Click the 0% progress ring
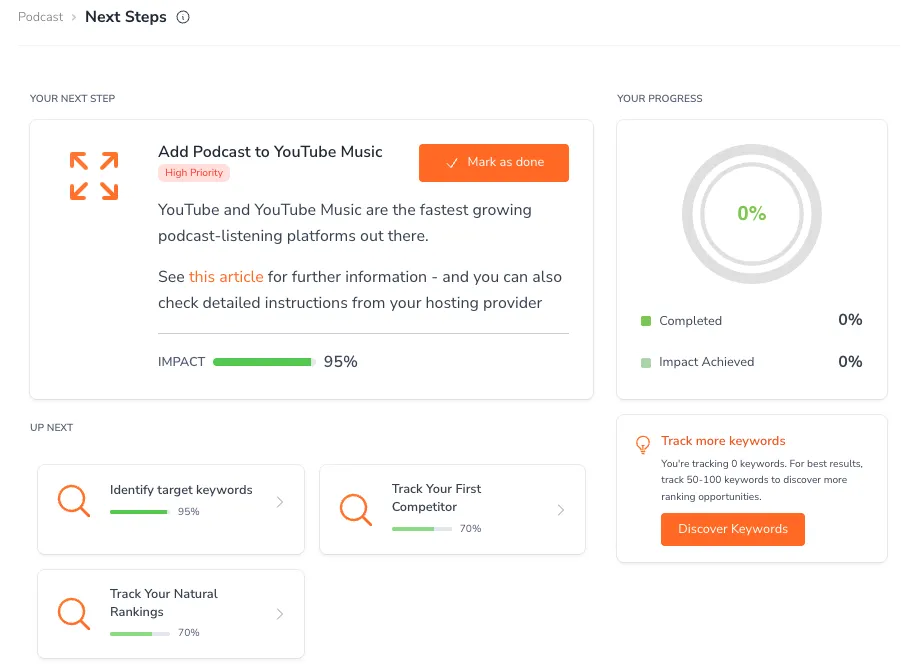This screenshot has width=901, height=669. pyautogui.click(x=751, y=214)
